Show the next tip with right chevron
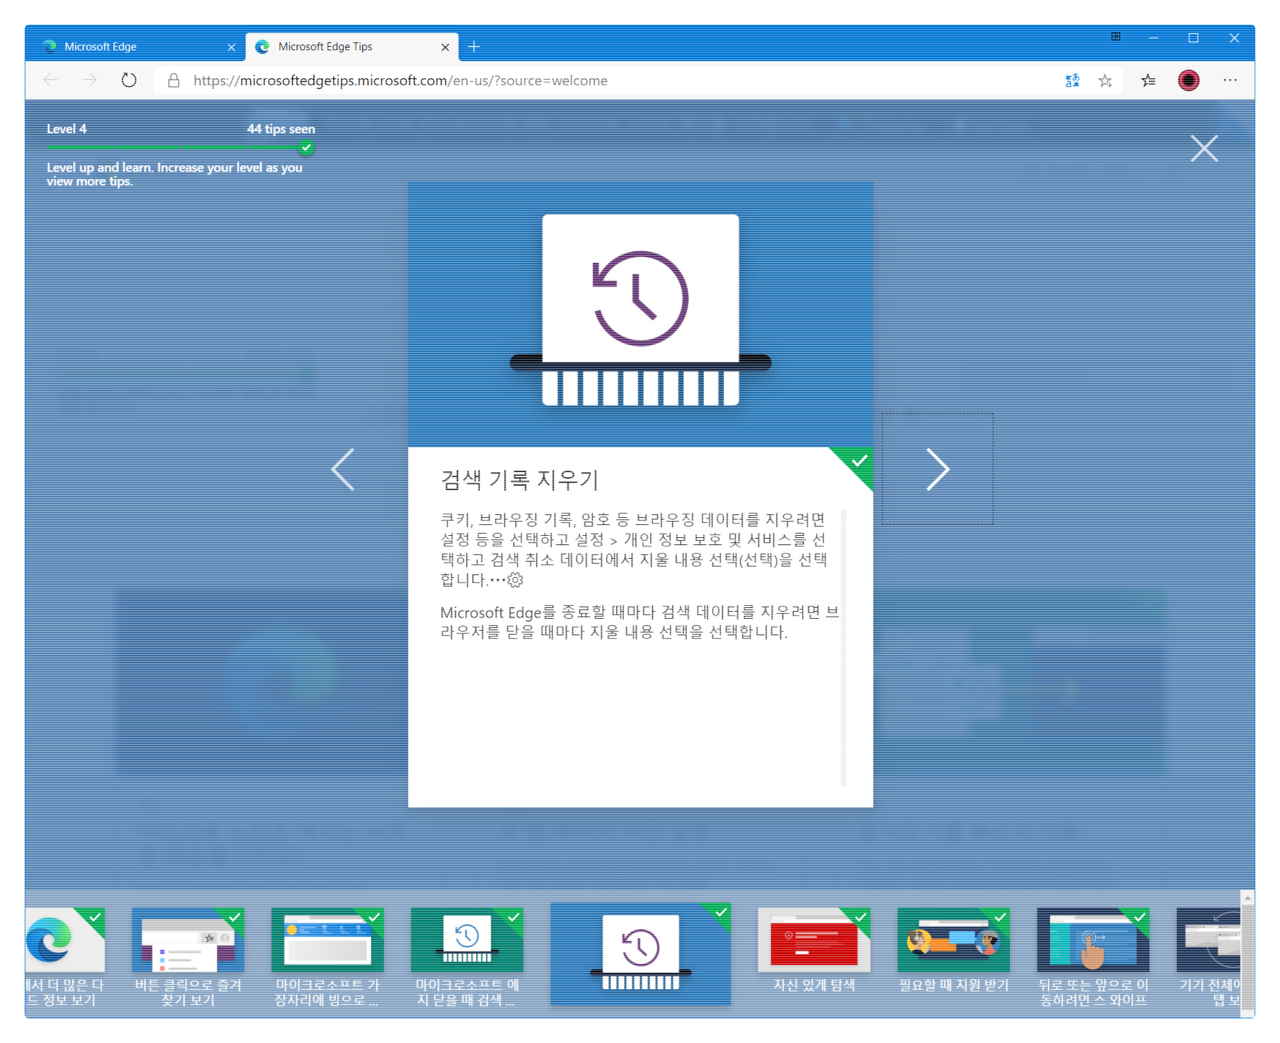Viewport: 1280px width, 1043px height. tap(937, 469)
